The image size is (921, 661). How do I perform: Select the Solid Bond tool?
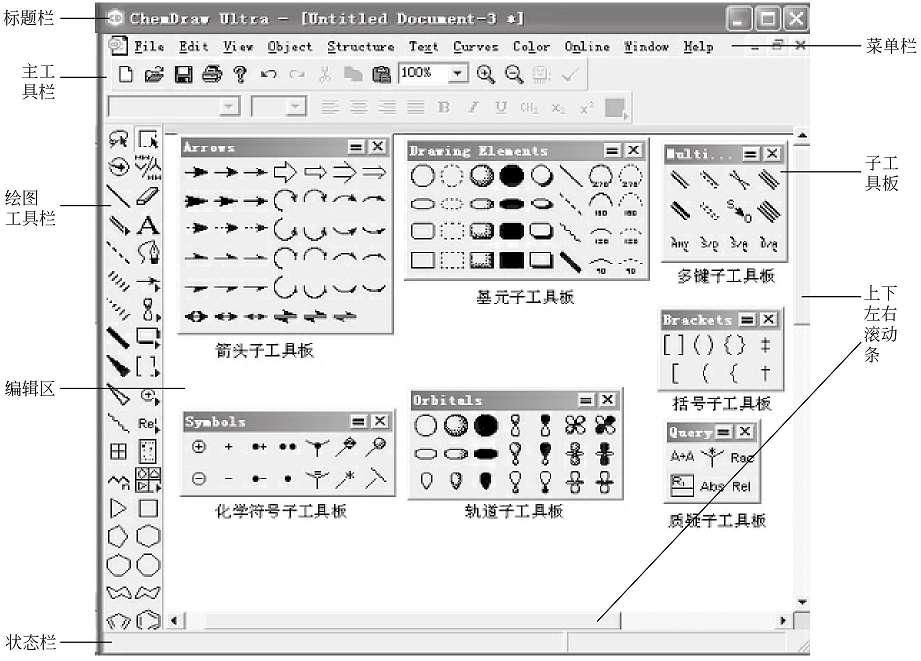pos(118,196)
